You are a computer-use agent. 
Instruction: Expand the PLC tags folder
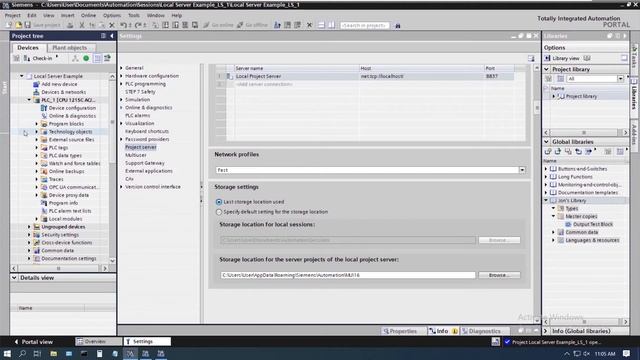[x=36, y=147]
